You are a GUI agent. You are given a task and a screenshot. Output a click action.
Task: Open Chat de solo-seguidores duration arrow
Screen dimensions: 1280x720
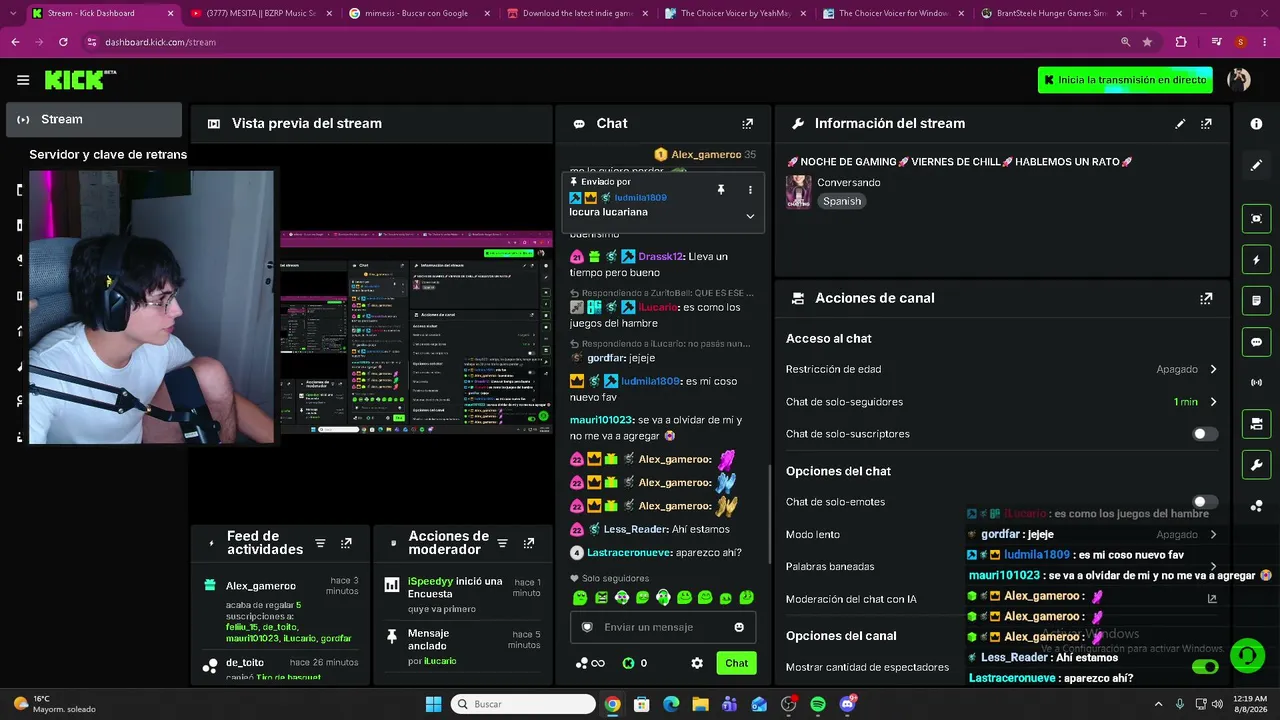(1213, 402)
